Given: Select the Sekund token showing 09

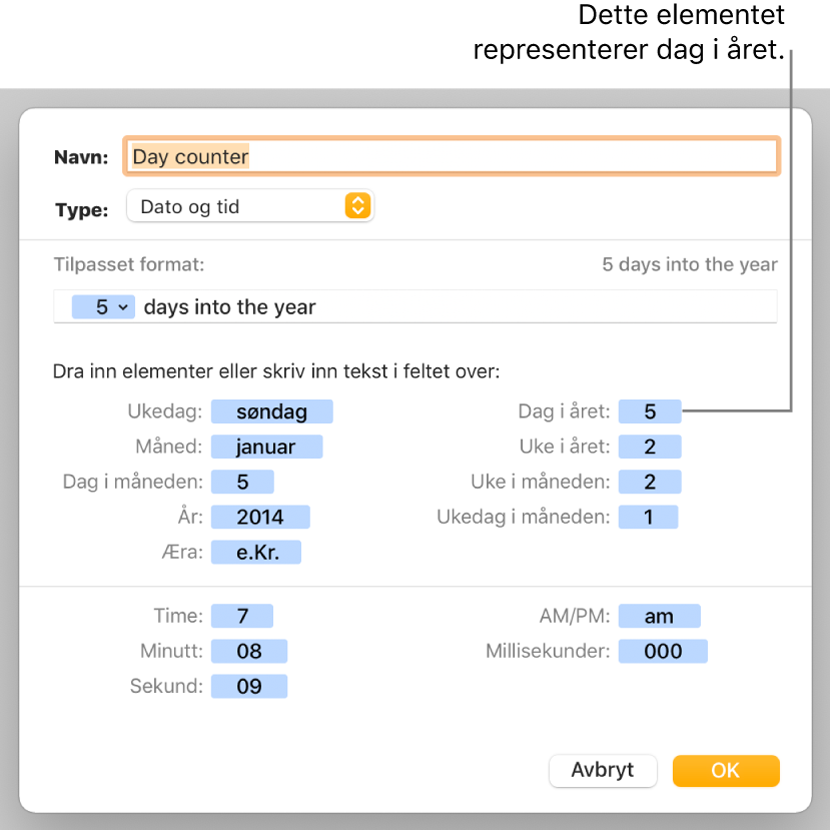Looking at the screenshot, I should click(x=249, y=686).
